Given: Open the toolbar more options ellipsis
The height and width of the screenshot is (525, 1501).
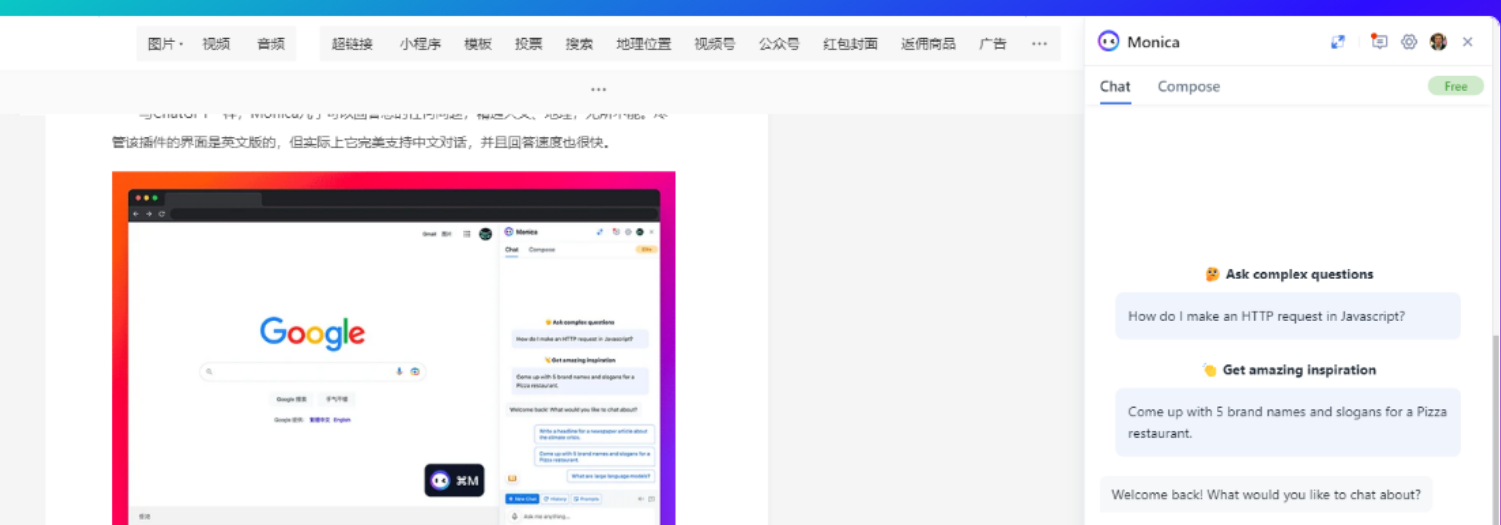Looking at the screenshot, I should coord(1039,44).
